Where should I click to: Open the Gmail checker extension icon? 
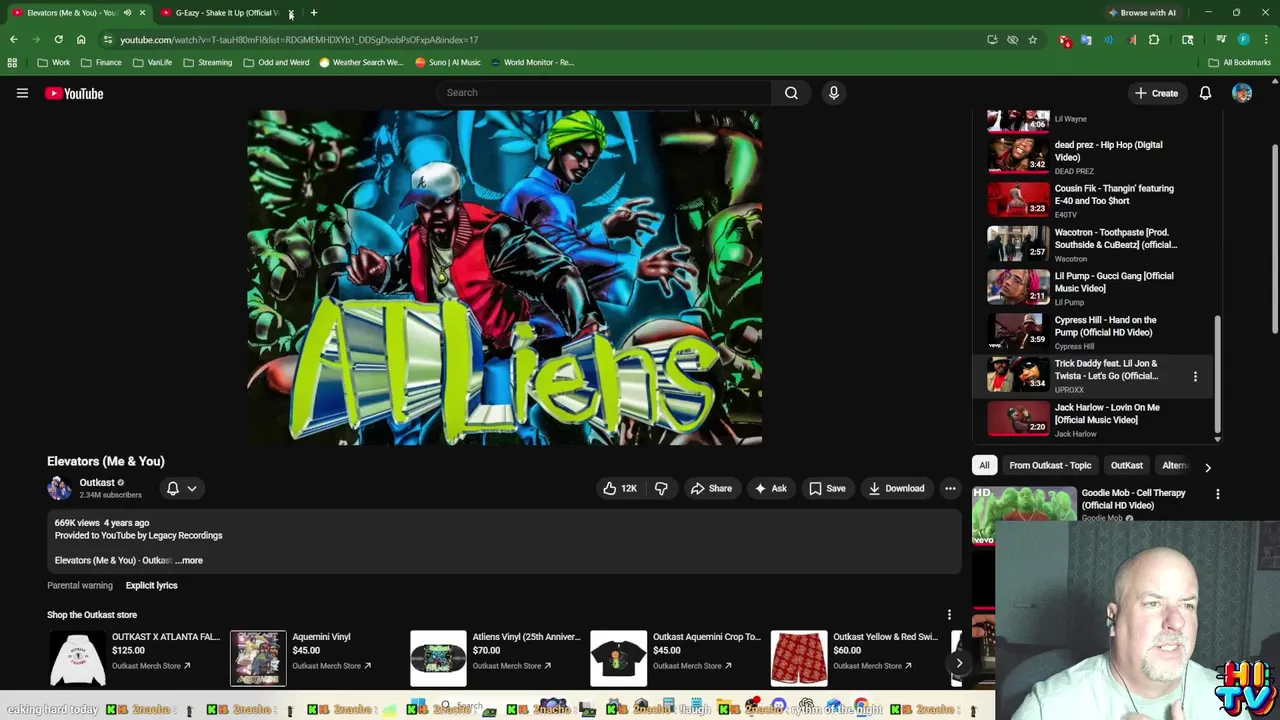[x=1065, y=40]
